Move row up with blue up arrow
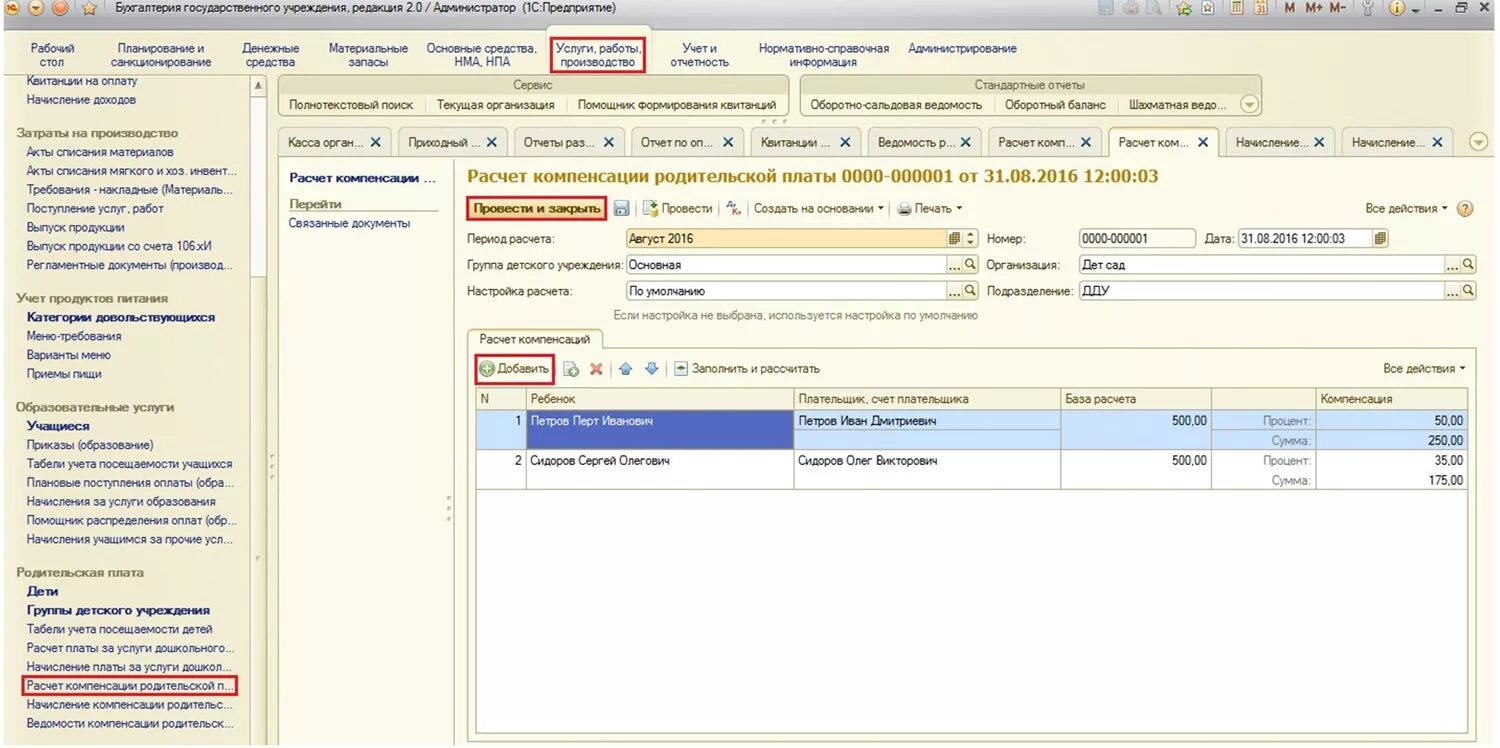The height and width of the screenshot is (748, 1500). coord(626,369)
